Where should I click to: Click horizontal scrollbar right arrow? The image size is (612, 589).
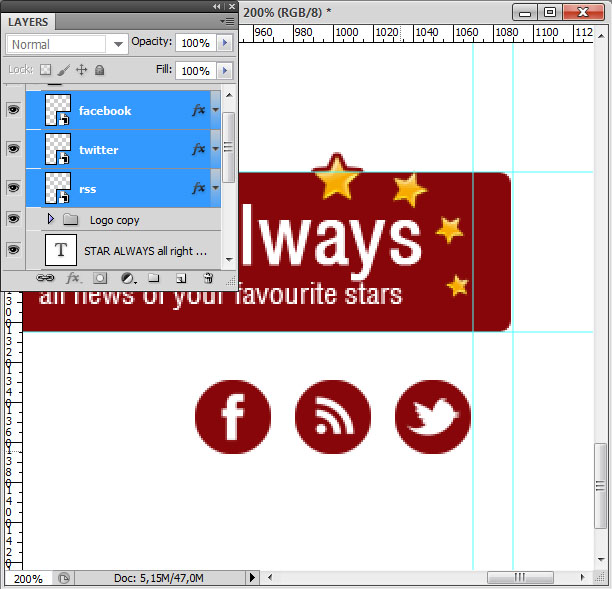click(582, 577)
